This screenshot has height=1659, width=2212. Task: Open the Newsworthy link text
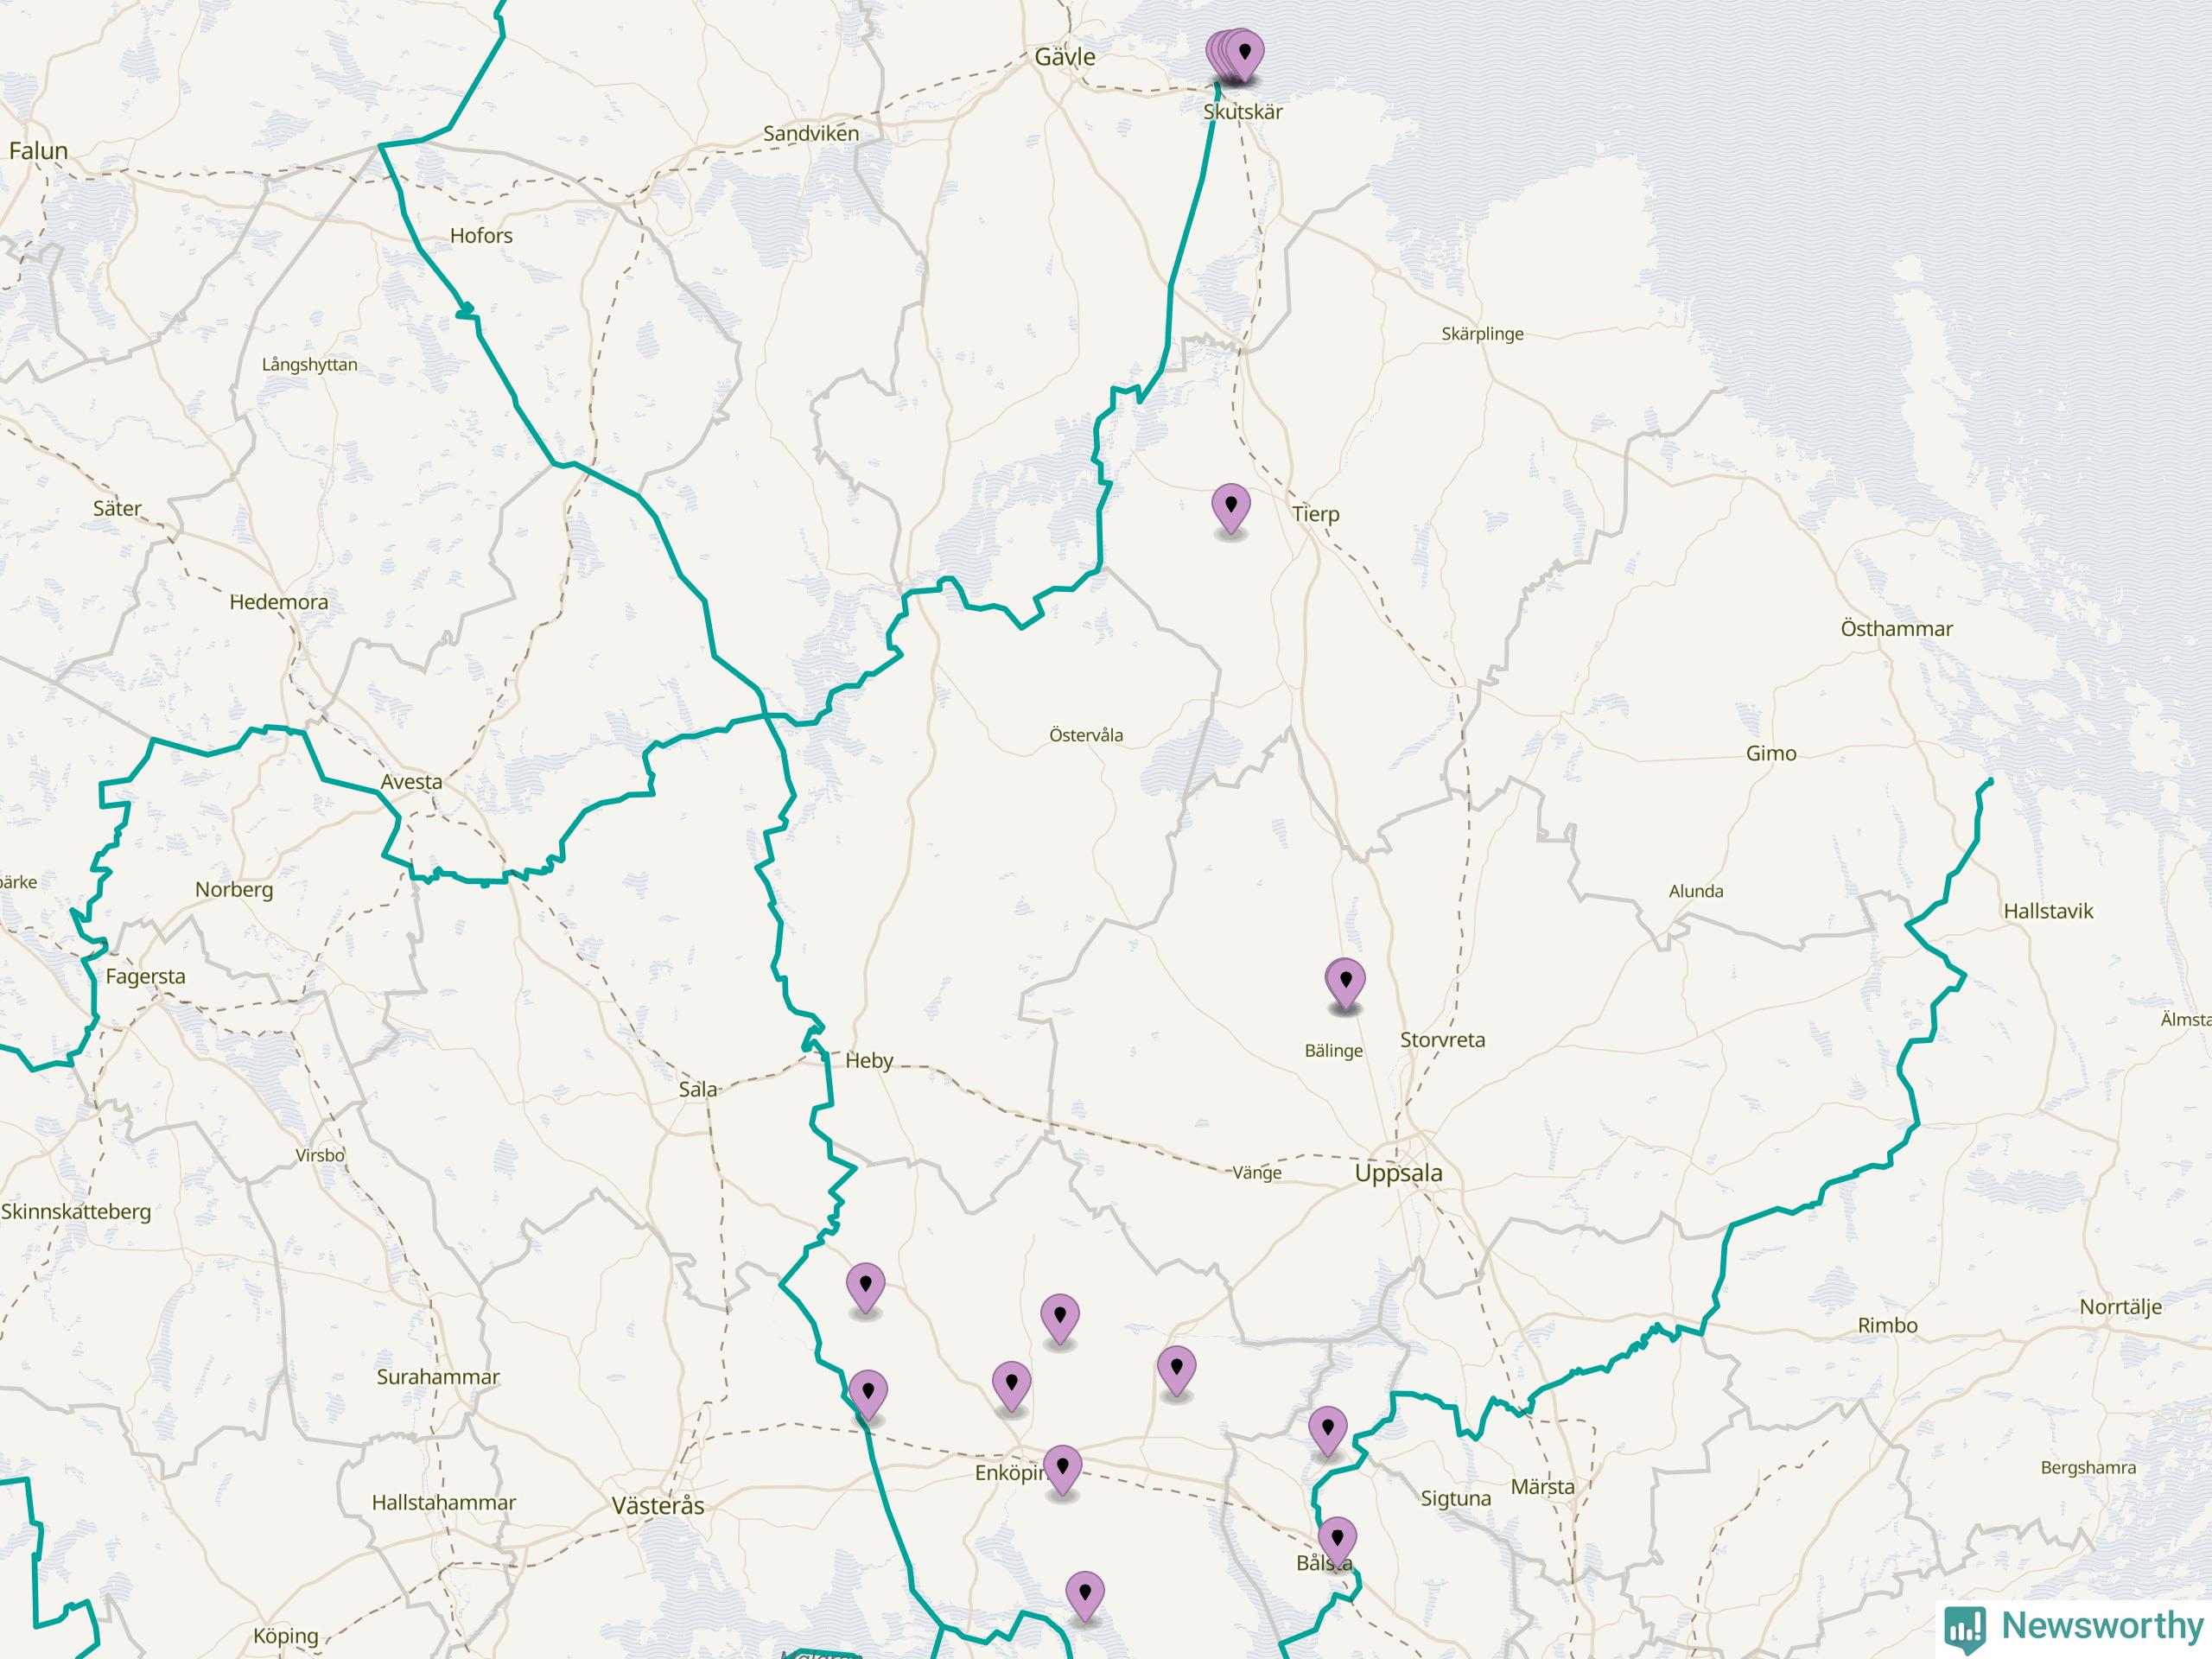click(x=2102, y=1626)
